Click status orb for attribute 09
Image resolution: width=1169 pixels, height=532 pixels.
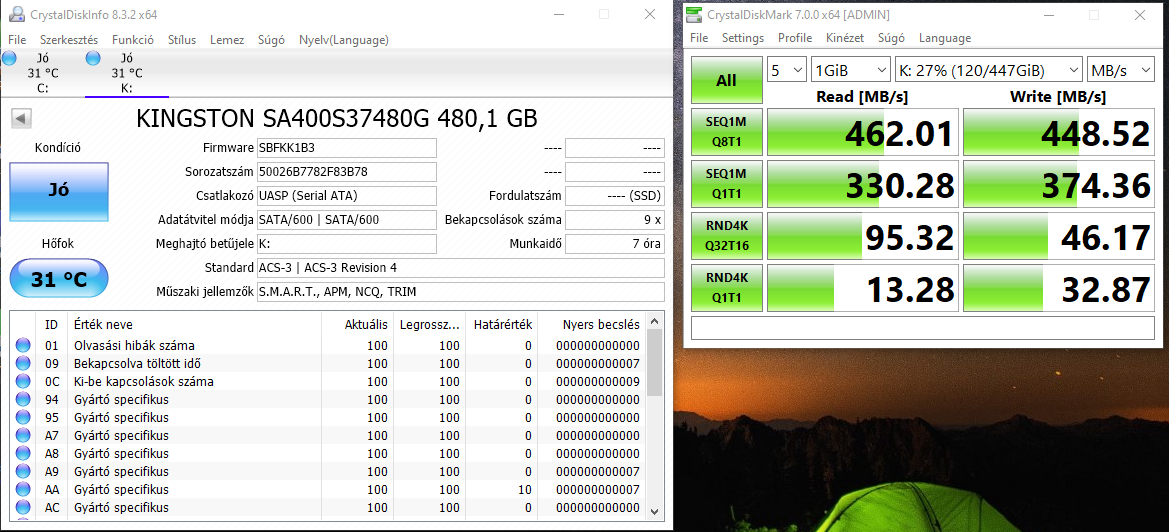pos(23,364)
